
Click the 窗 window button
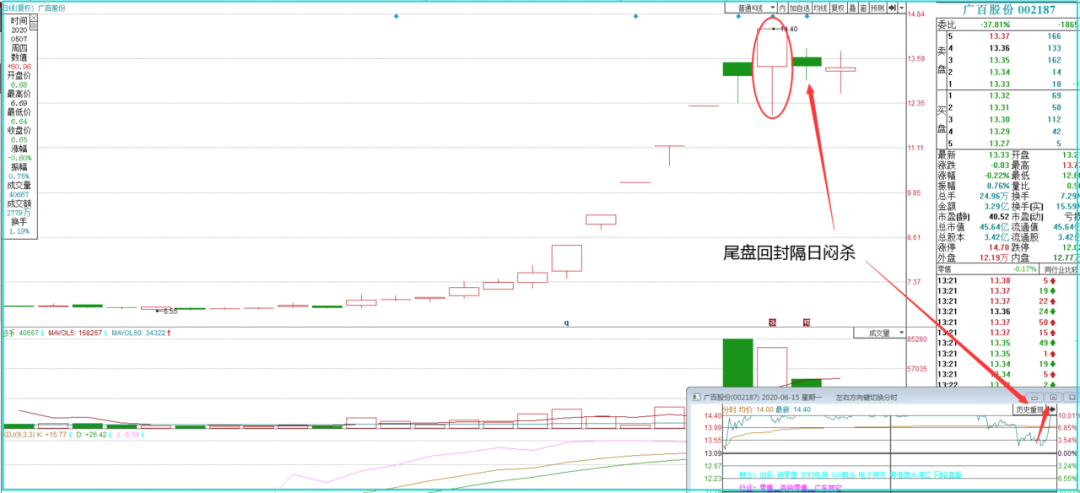(x=863, y=8)
